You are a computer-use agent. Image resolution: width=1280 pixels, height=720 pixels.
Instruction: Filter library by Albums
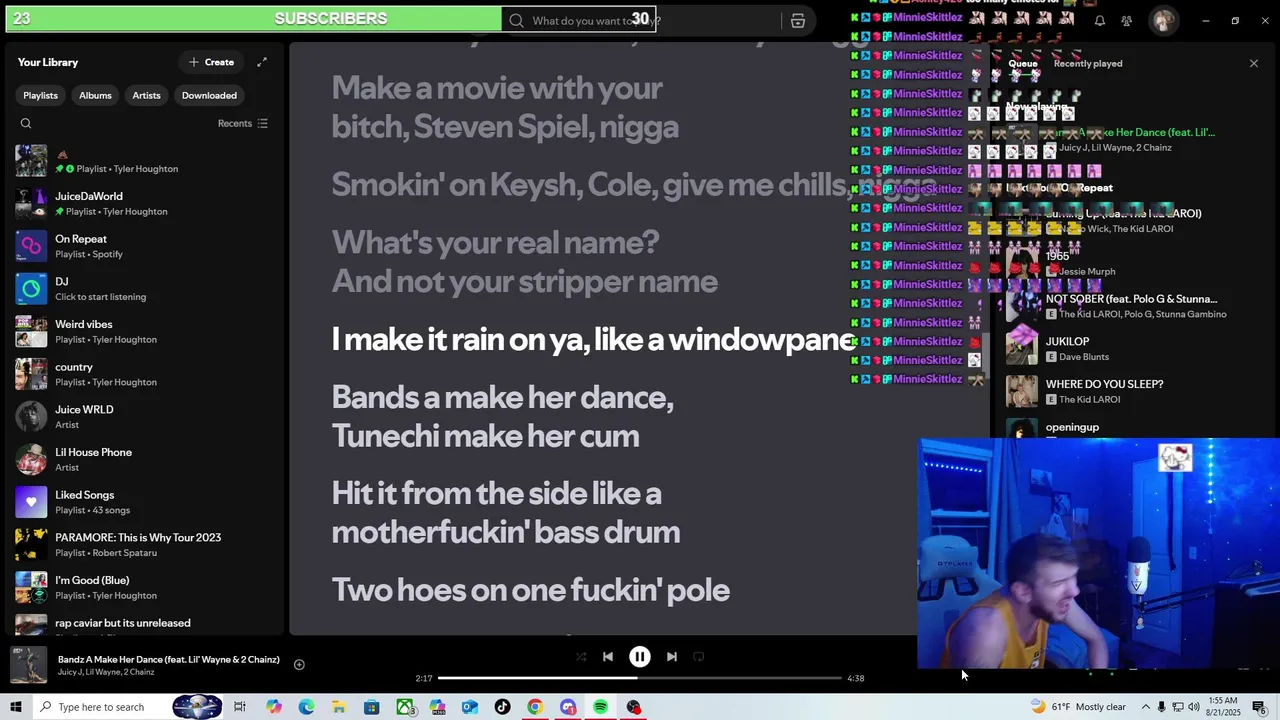[x=95, y=95]
